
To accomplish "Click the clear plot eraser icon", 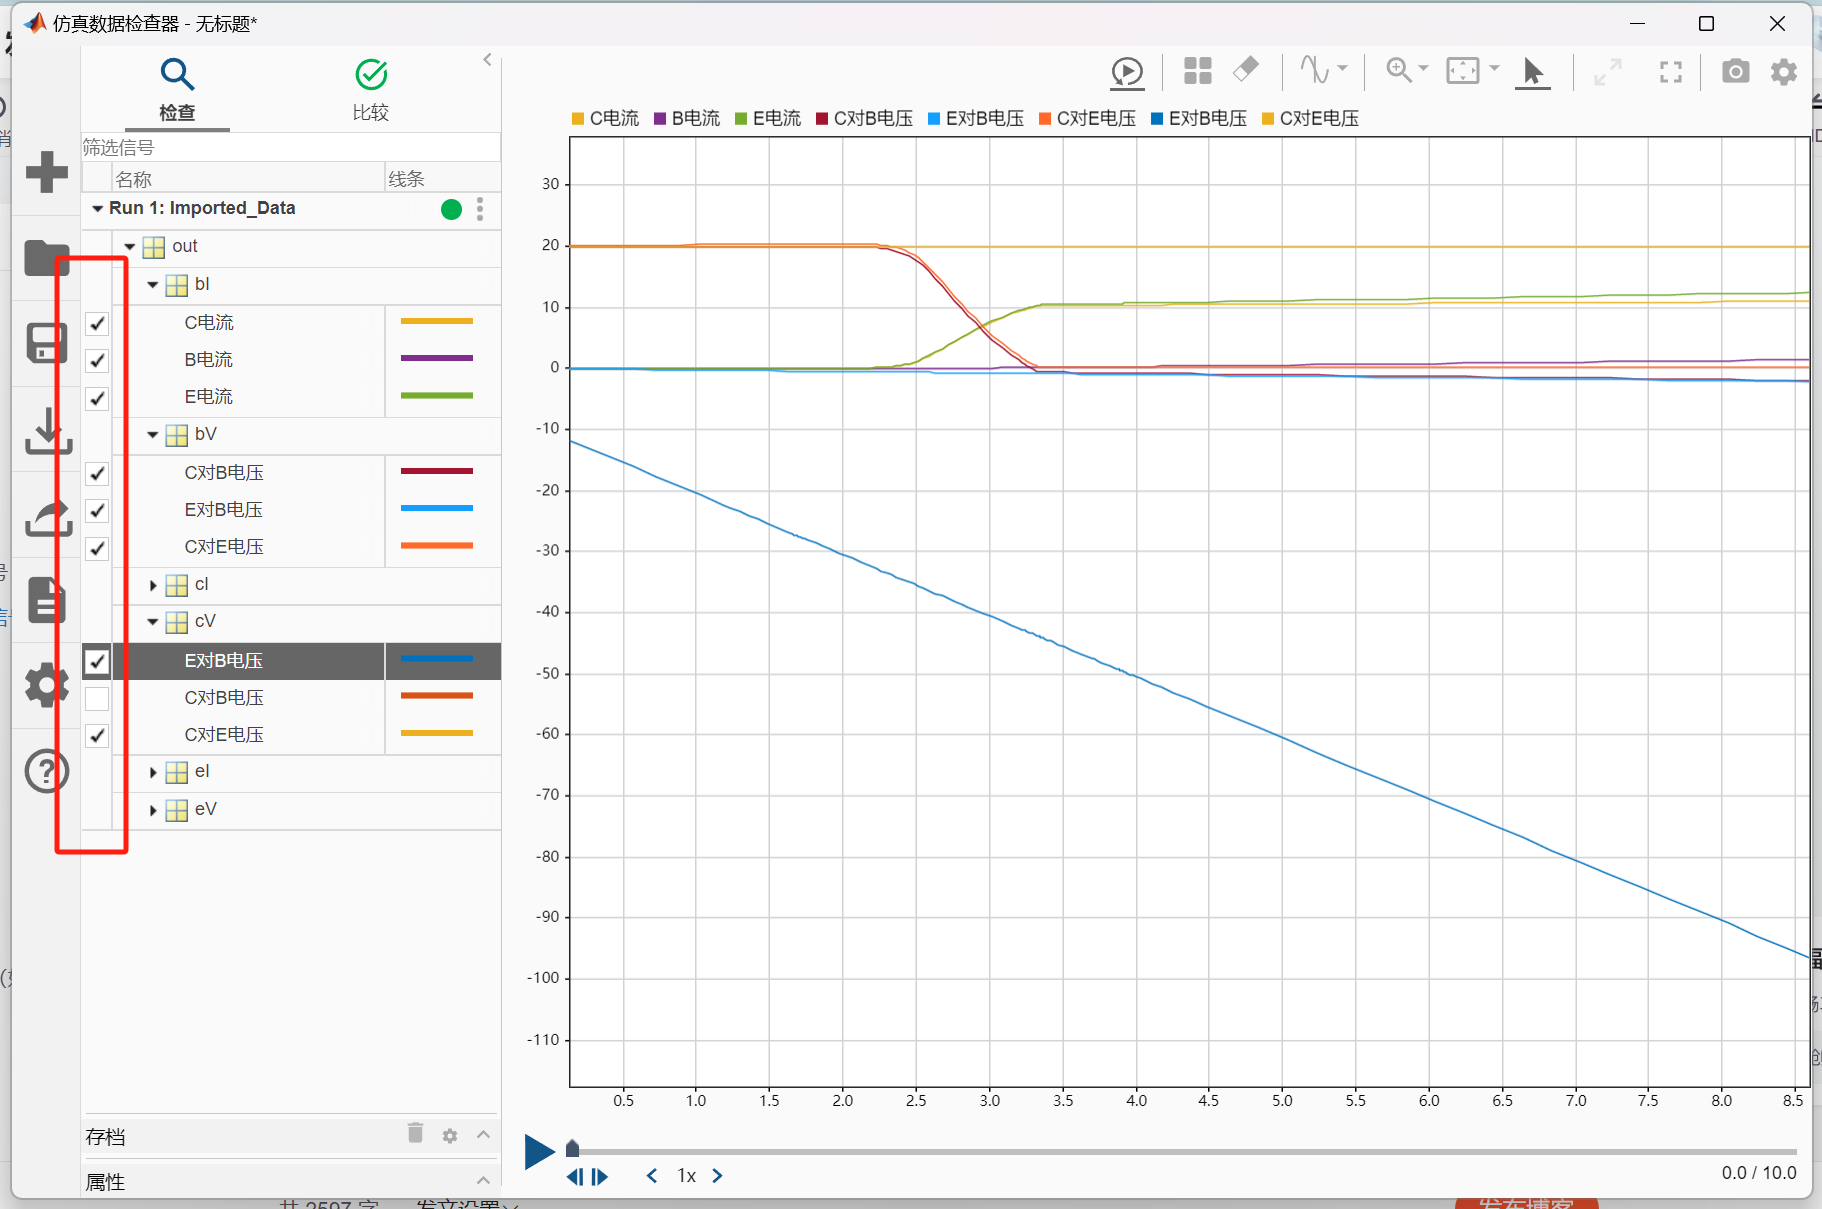I will tap(1246, 69).
